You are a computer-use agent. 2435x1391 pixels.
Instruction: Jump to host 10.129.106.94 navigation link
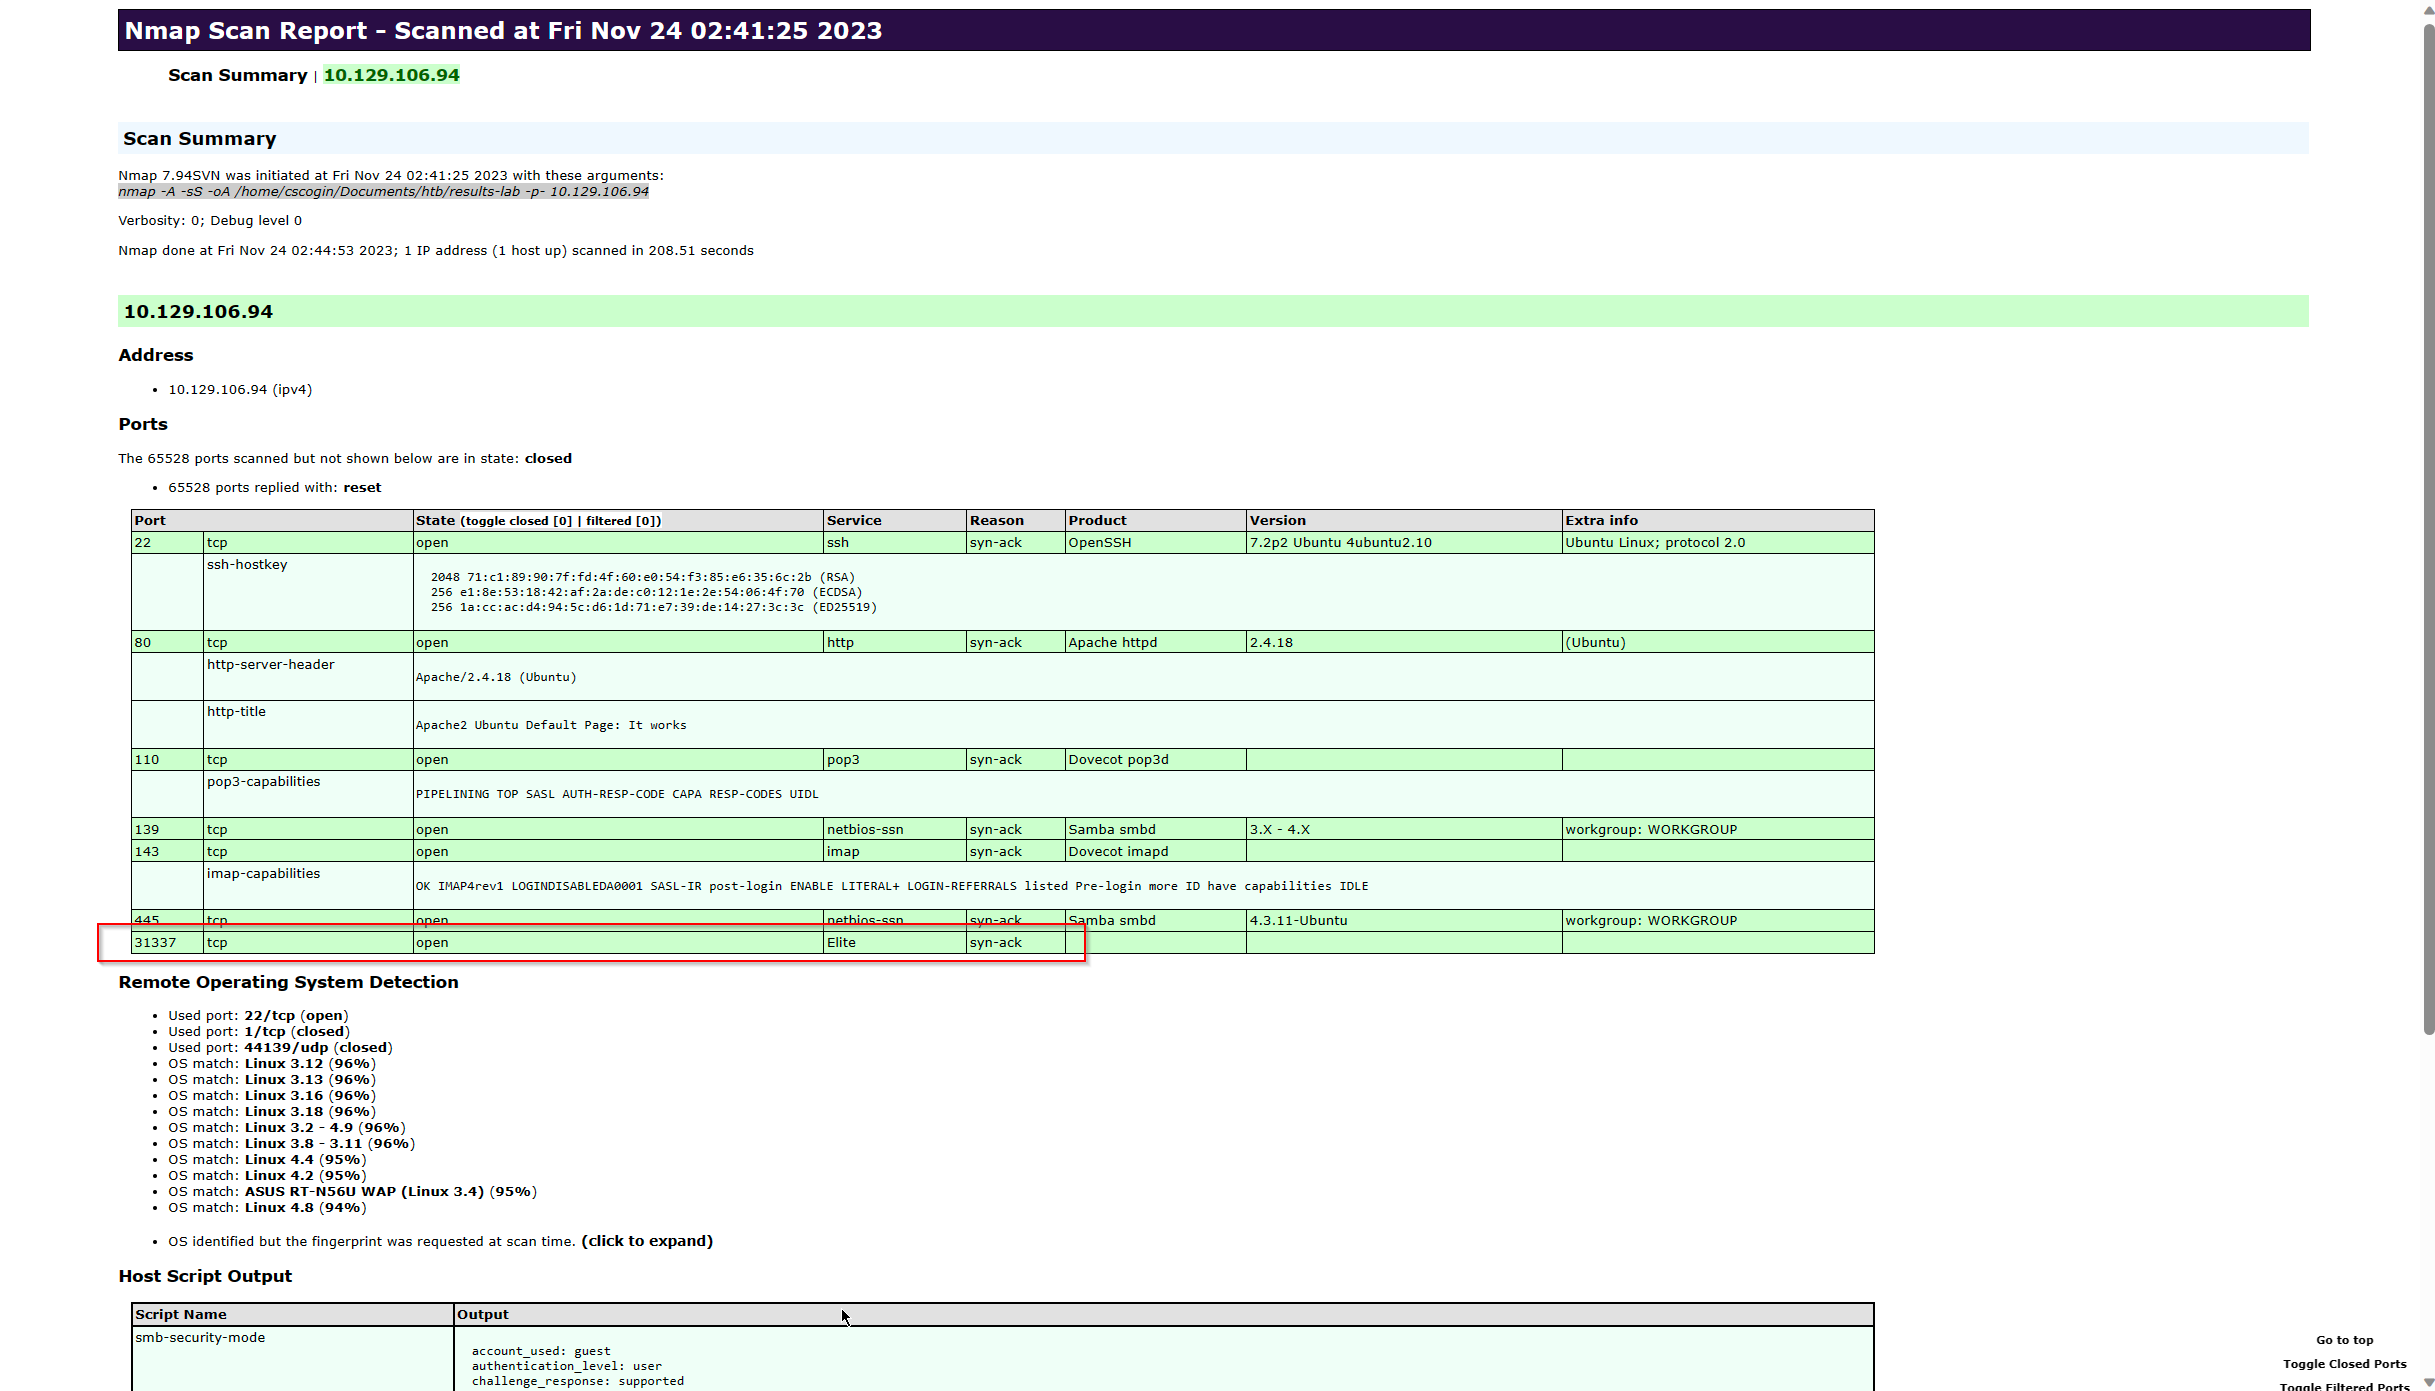391,75
